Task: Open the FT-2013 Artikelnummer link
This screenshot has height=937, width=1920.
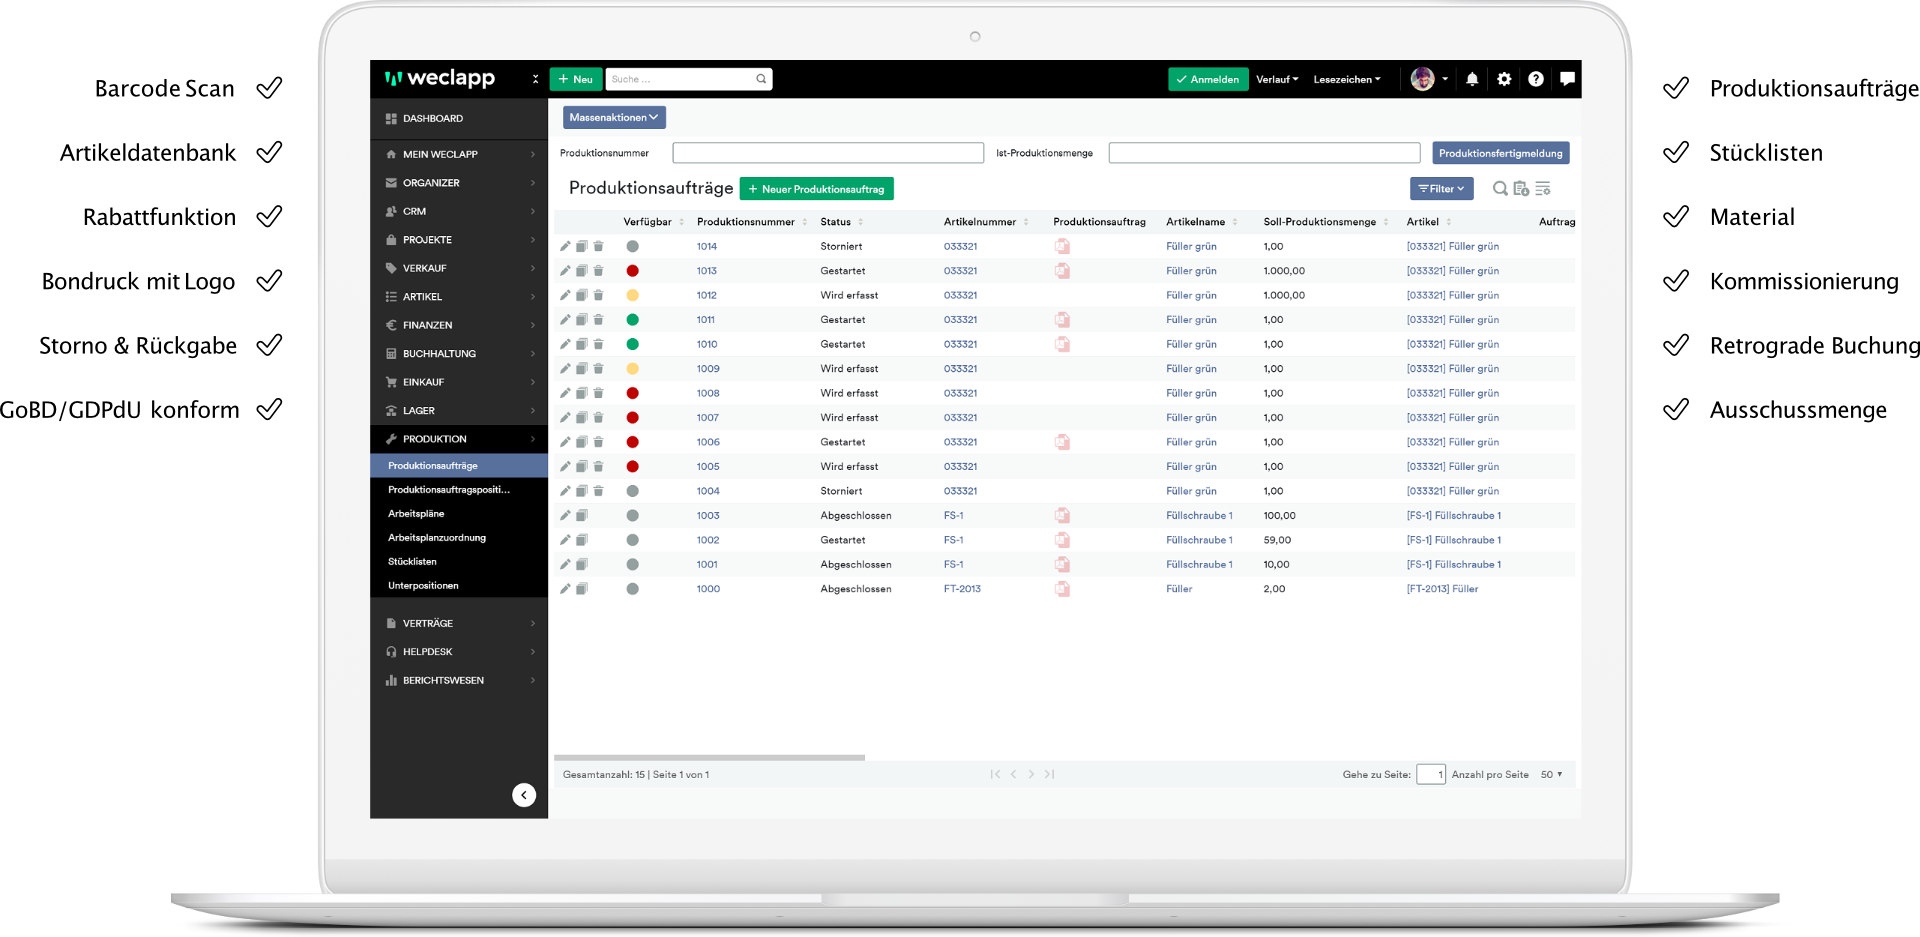Action: [962, 589]
